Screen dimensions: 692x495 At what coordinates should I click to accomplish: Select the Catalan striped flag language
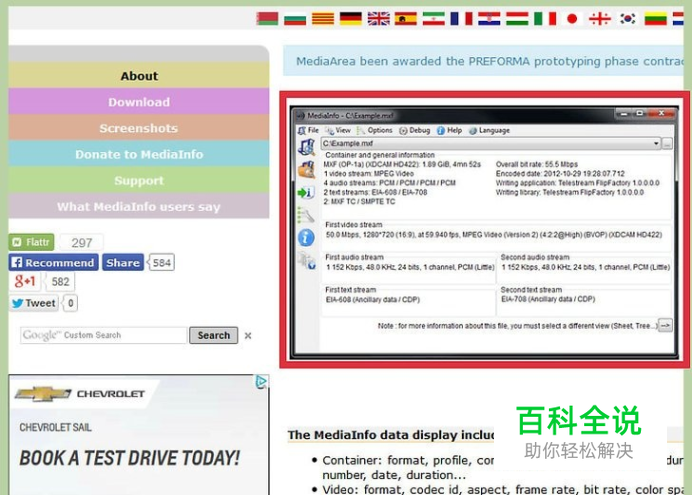click(x=323, y=19)
